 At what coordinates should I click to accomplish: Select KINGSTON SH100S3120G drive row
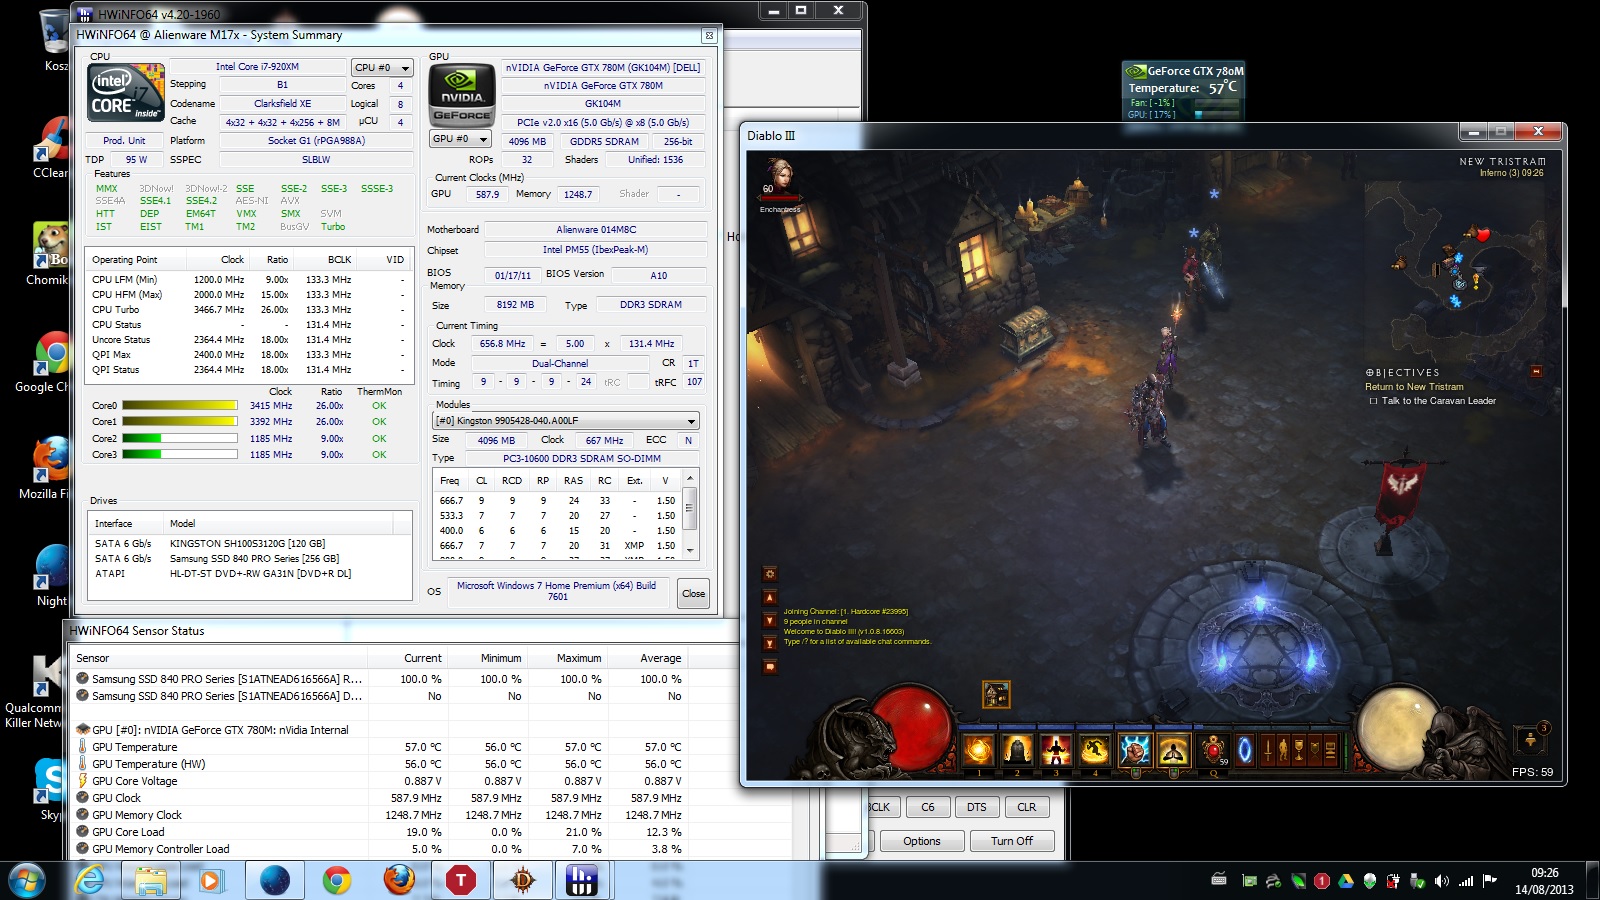pos(250,544)
